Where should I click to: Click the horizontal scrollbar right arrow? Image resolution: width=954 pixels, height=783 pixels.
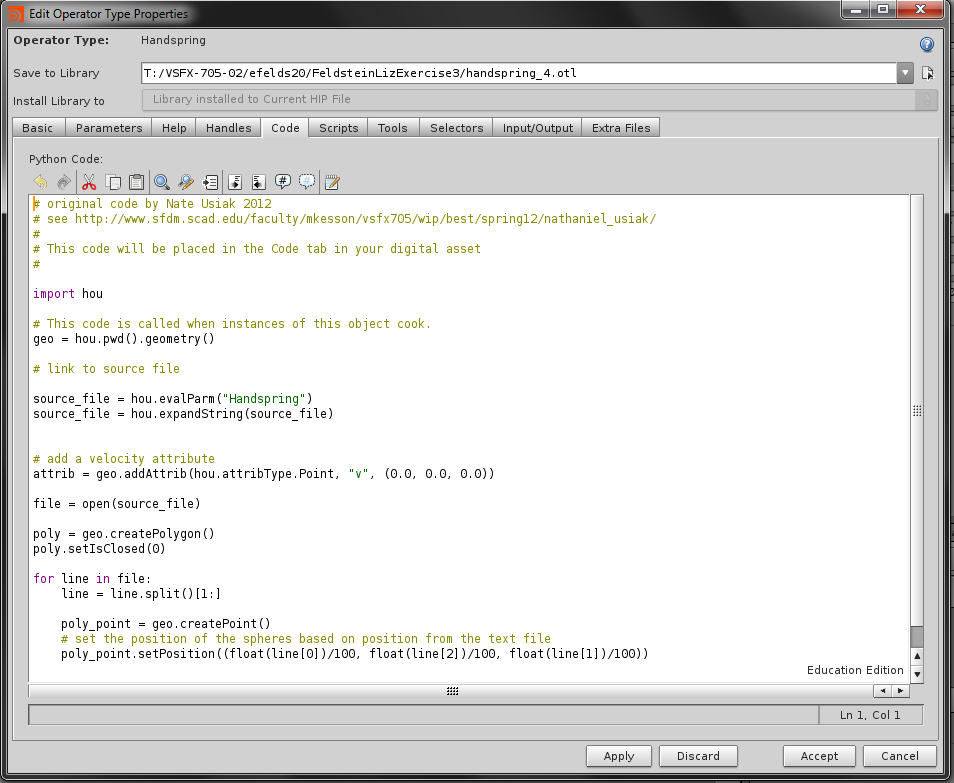click(899, 690)
